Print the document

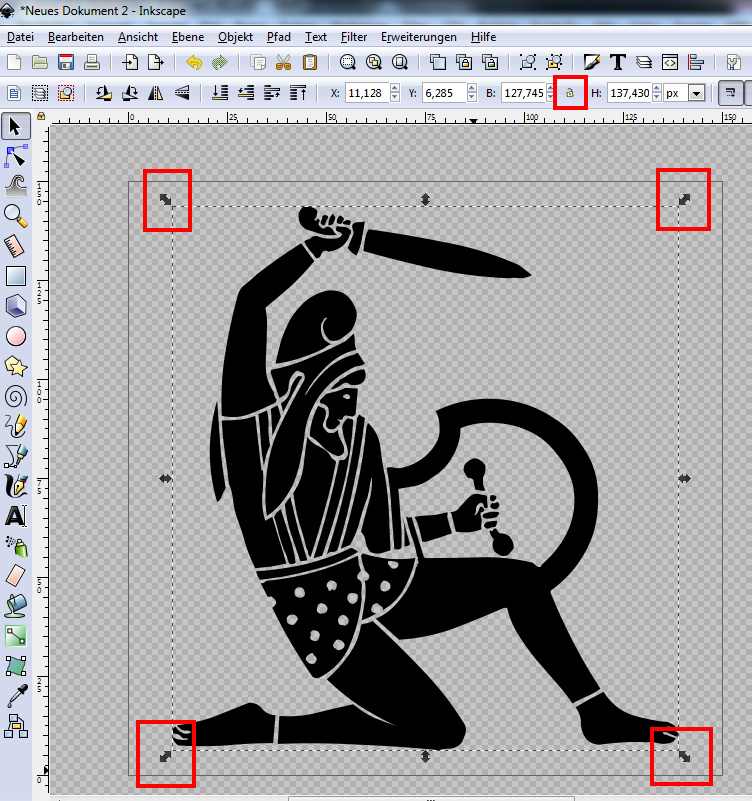point(92,62)
